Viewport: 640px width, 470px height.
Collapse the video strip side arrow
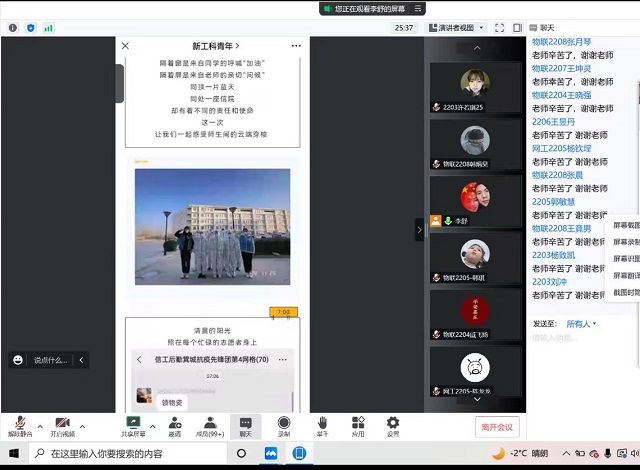coord(419,230)
